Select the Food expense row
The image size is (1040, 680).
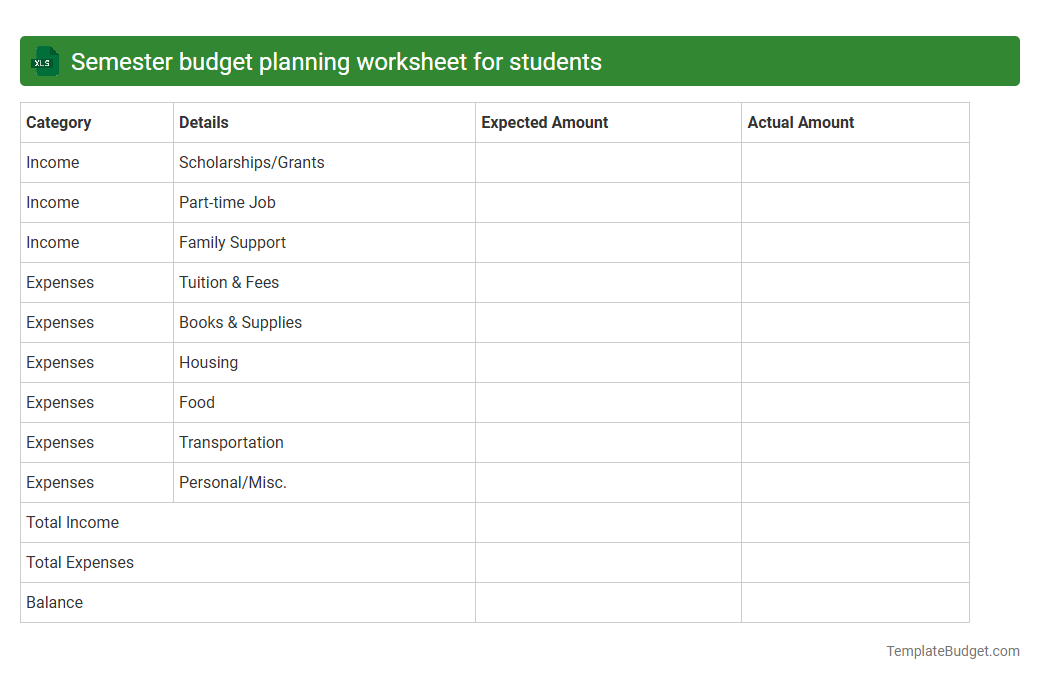click(x=196, y=402)
